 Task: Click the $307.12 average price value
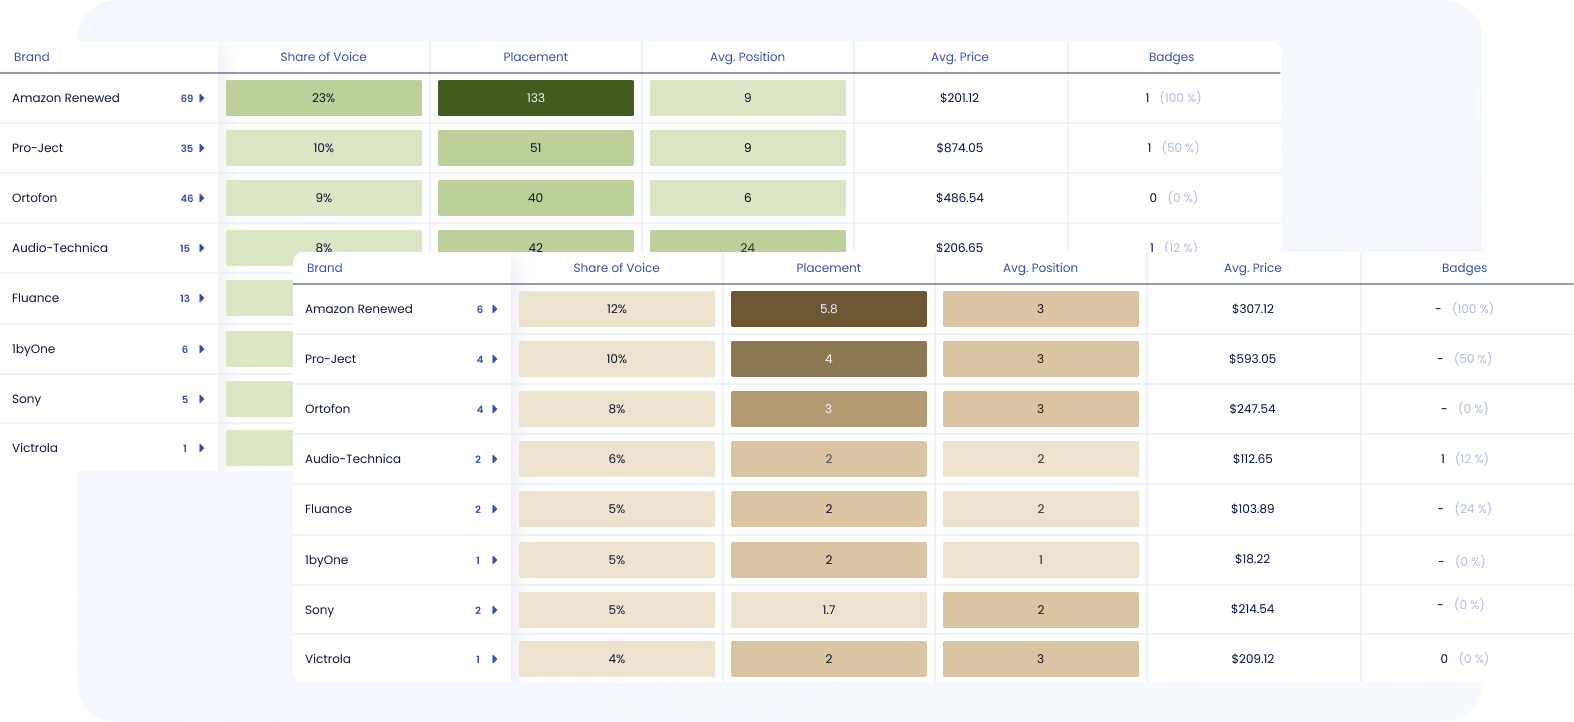pos(1252,309)
